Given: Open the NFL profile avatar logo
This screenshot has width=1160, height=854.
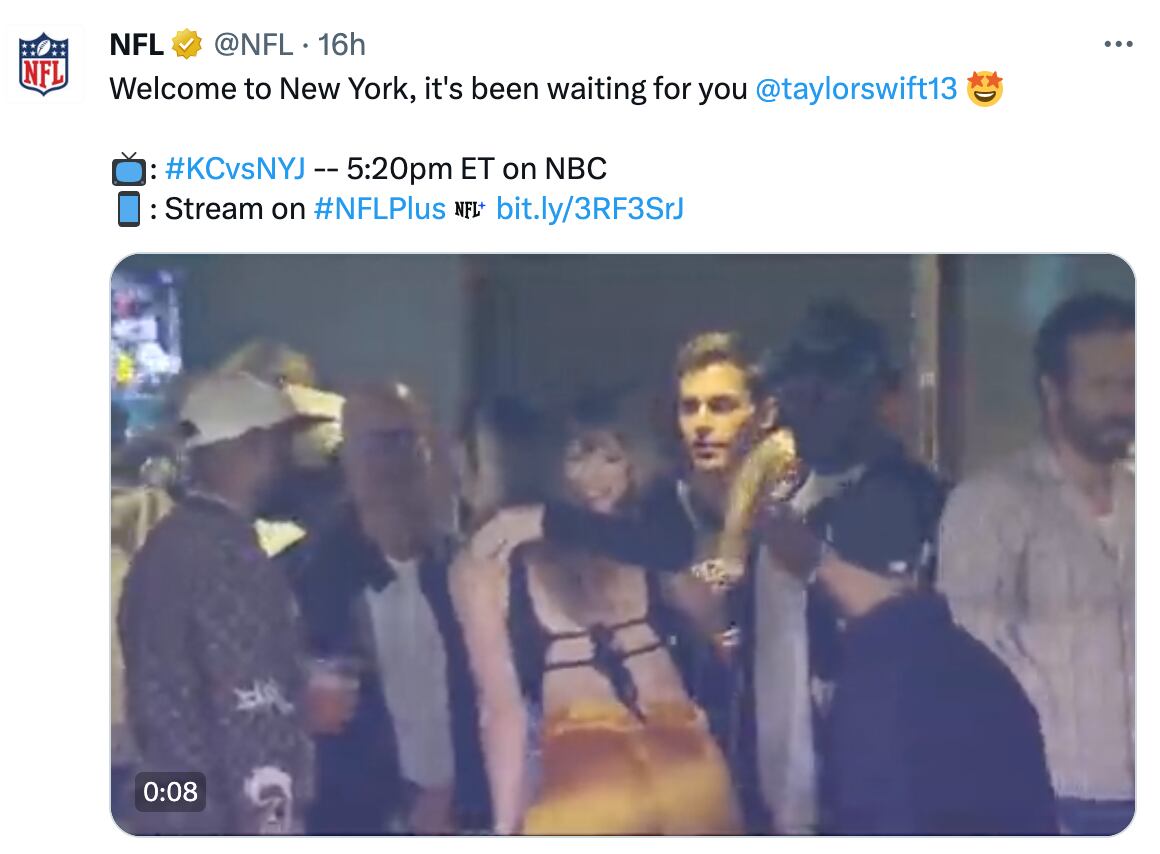Looking at the screenshot, I should [x=43, y=65].
